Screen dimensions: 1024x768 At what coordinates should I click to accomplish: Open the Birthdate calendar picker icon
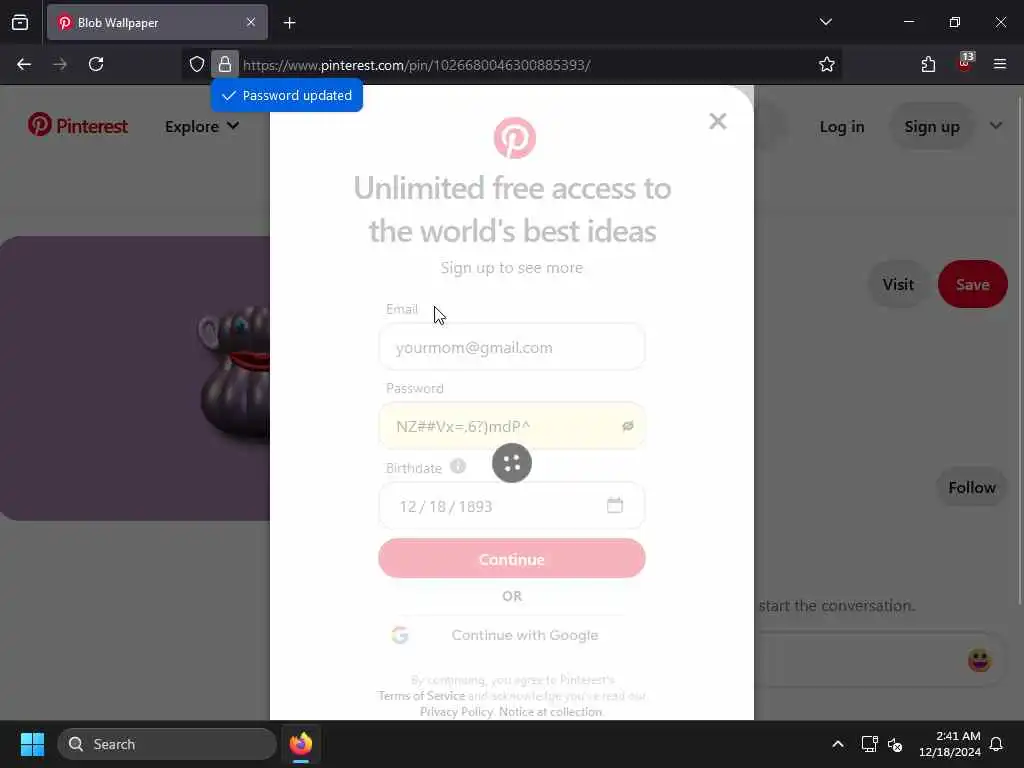pyautogui.click(x=615, y=505)
